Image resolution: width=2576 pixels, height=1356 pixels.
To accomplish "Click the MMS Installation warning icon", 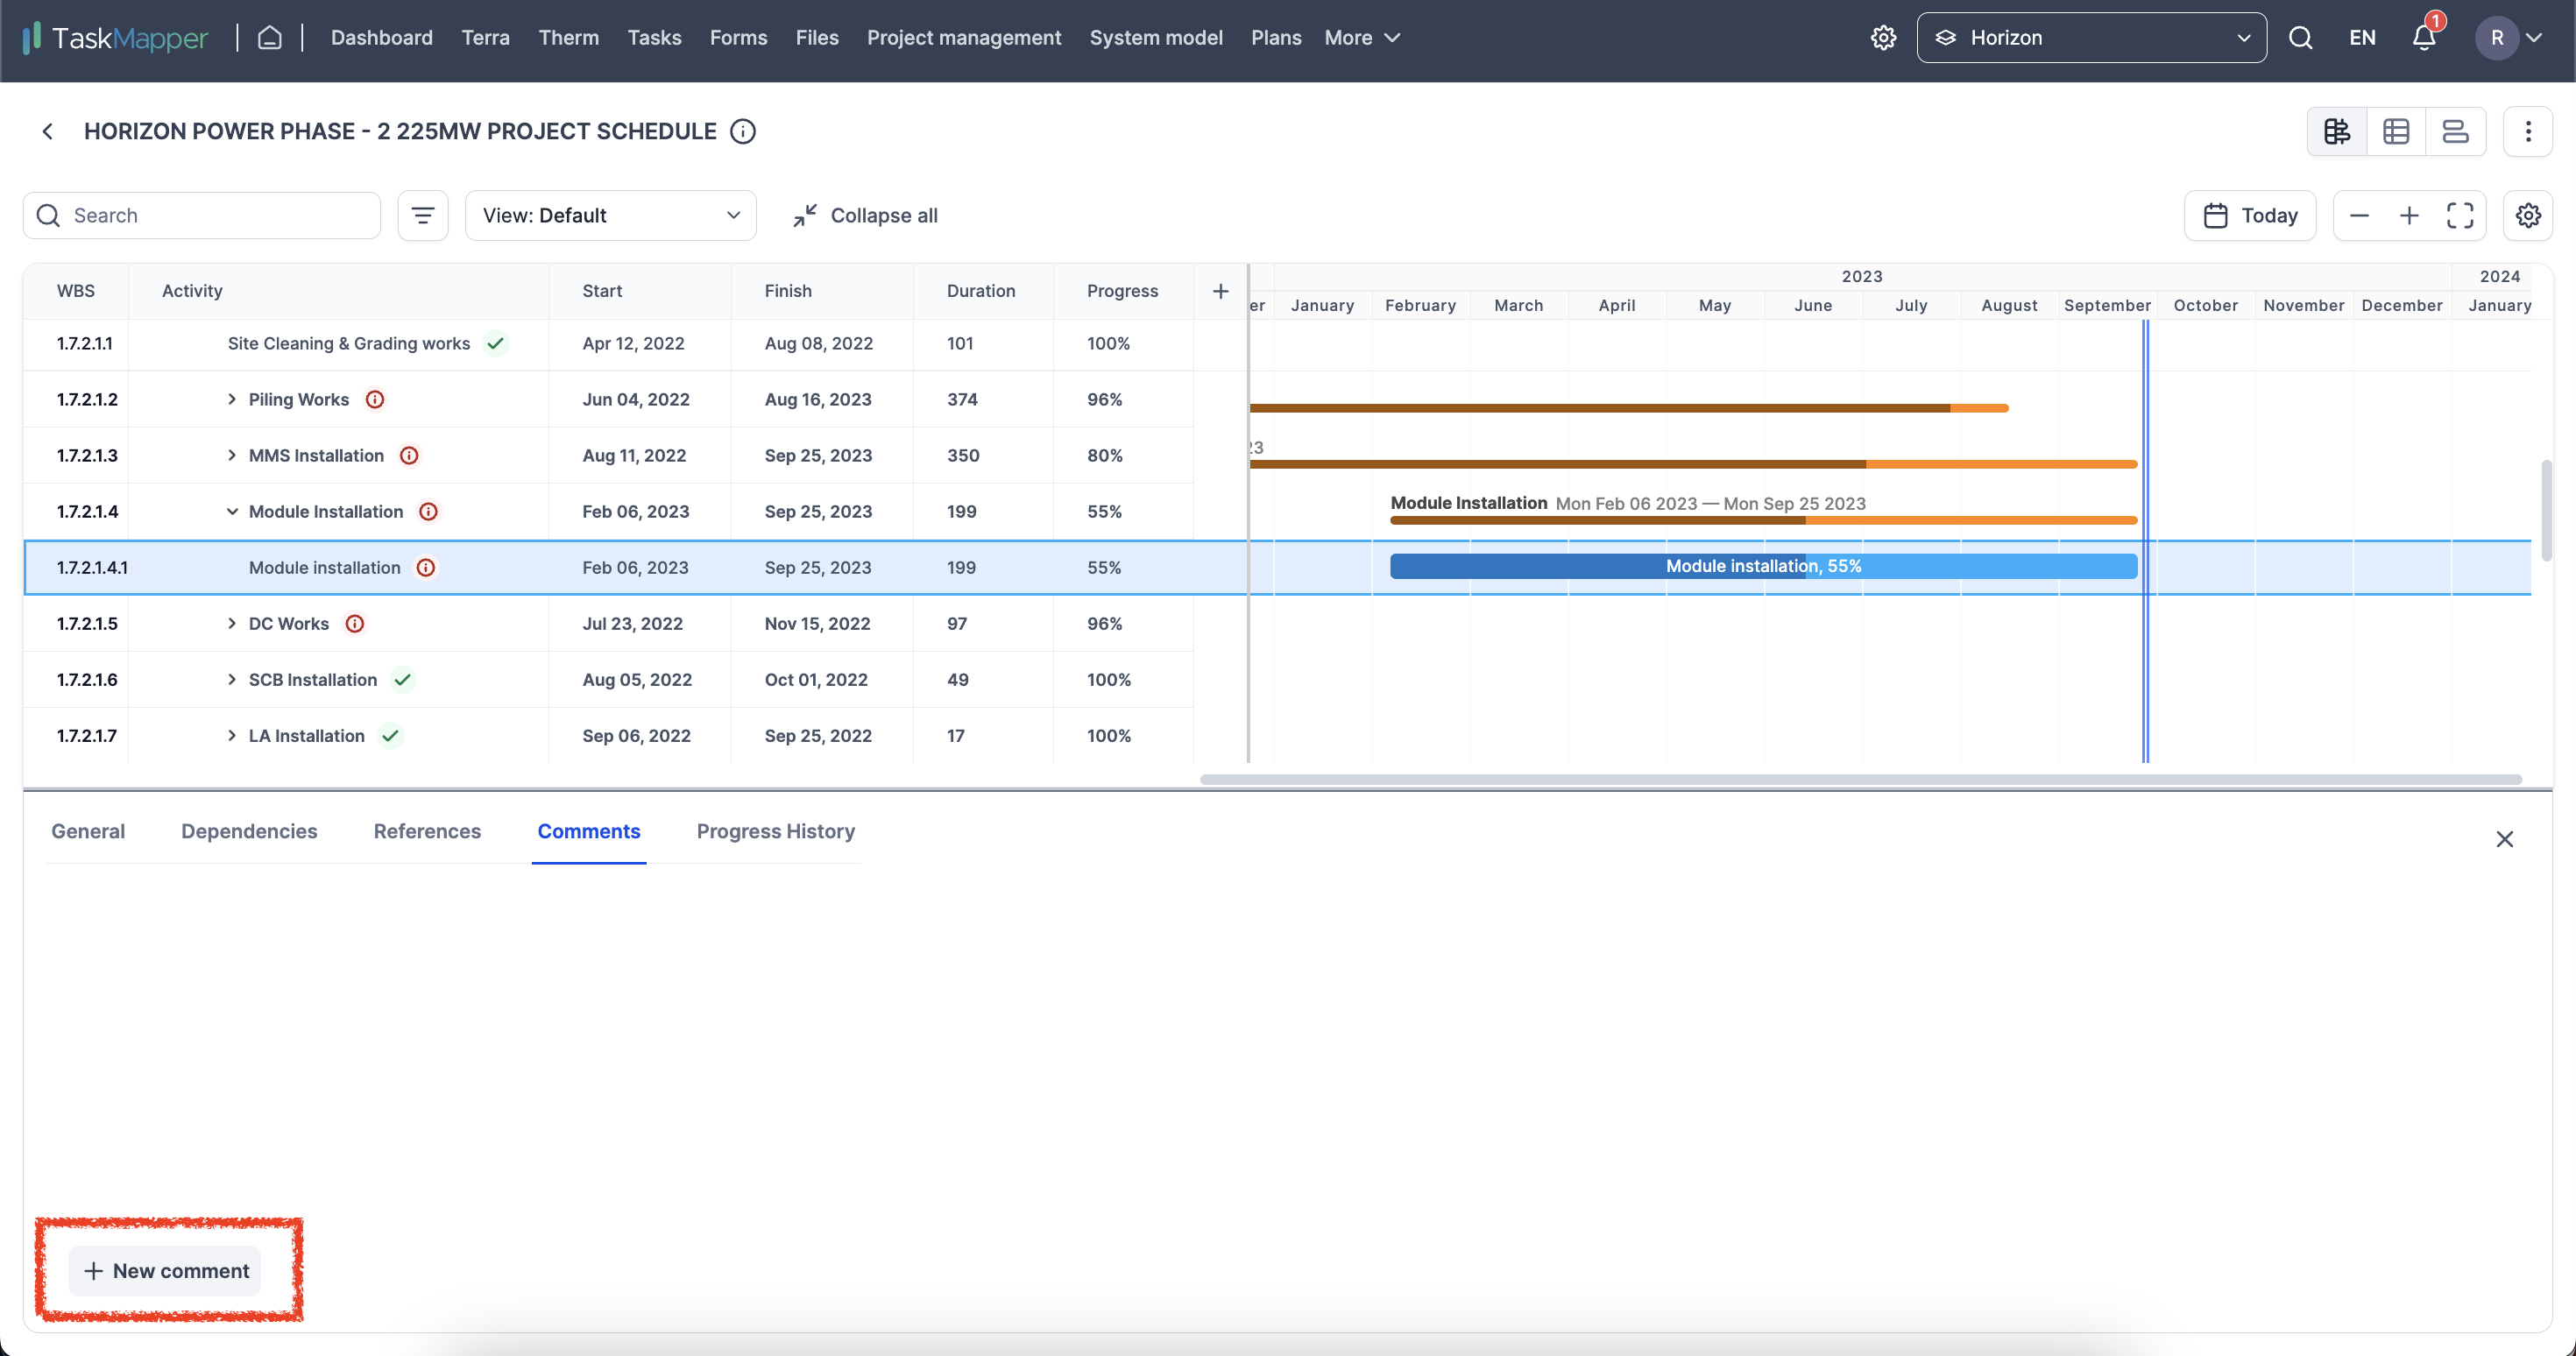I will tap(409, 456).
